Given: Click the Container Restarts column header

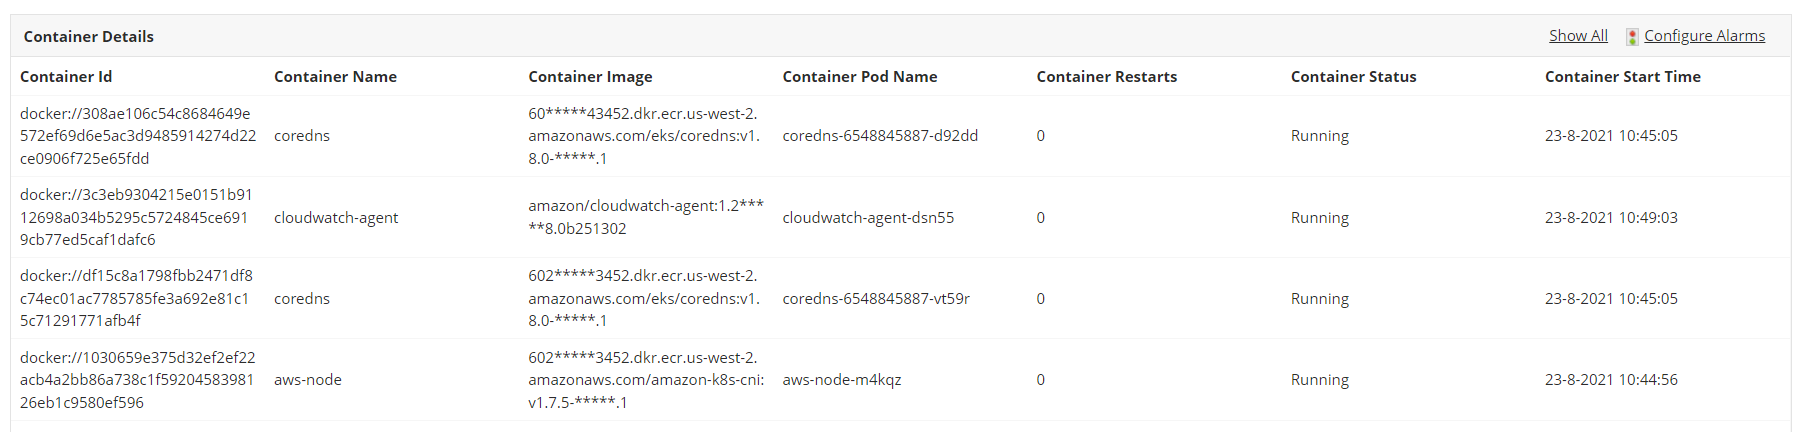Looking at the screenshot, I should pyautogui.click(x=1106, y=77).
